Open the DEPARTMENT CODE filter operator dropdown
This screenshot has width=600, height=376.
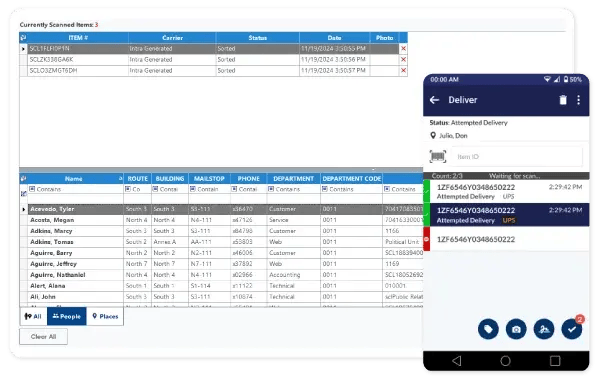point(324,189)
